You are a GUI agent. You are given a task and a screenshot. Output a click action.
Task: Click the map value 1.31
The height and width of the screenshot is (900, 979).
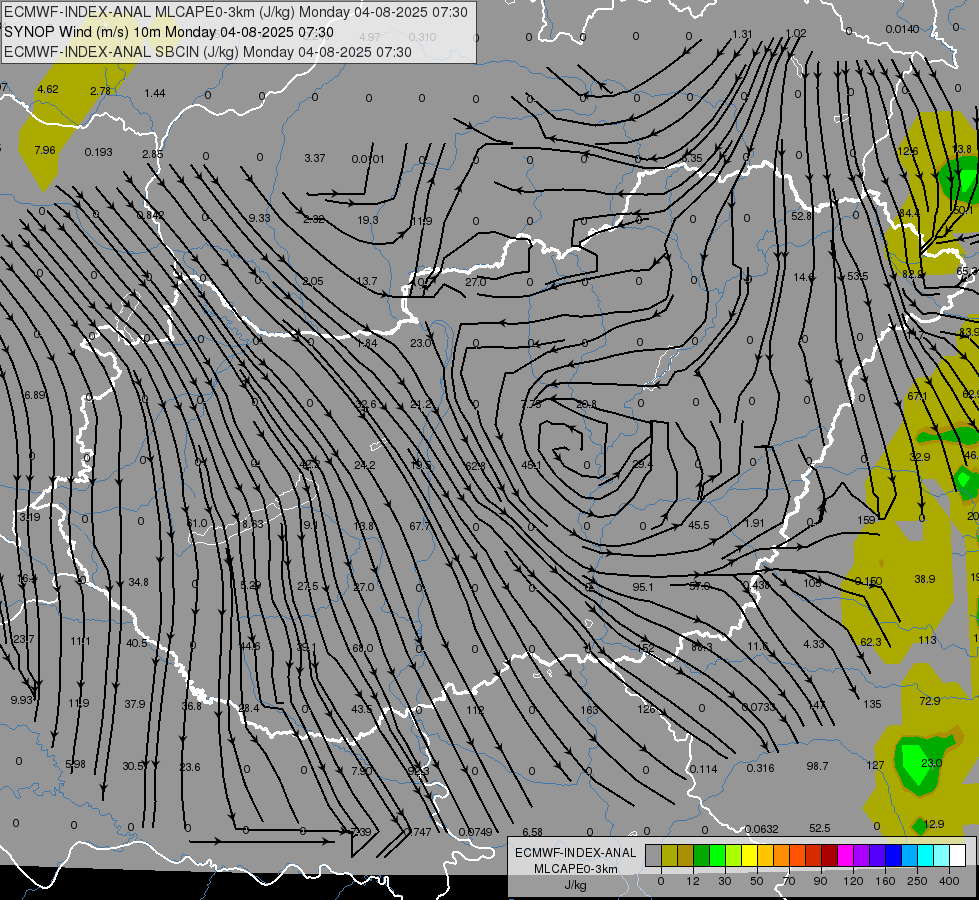pos(742,34)
